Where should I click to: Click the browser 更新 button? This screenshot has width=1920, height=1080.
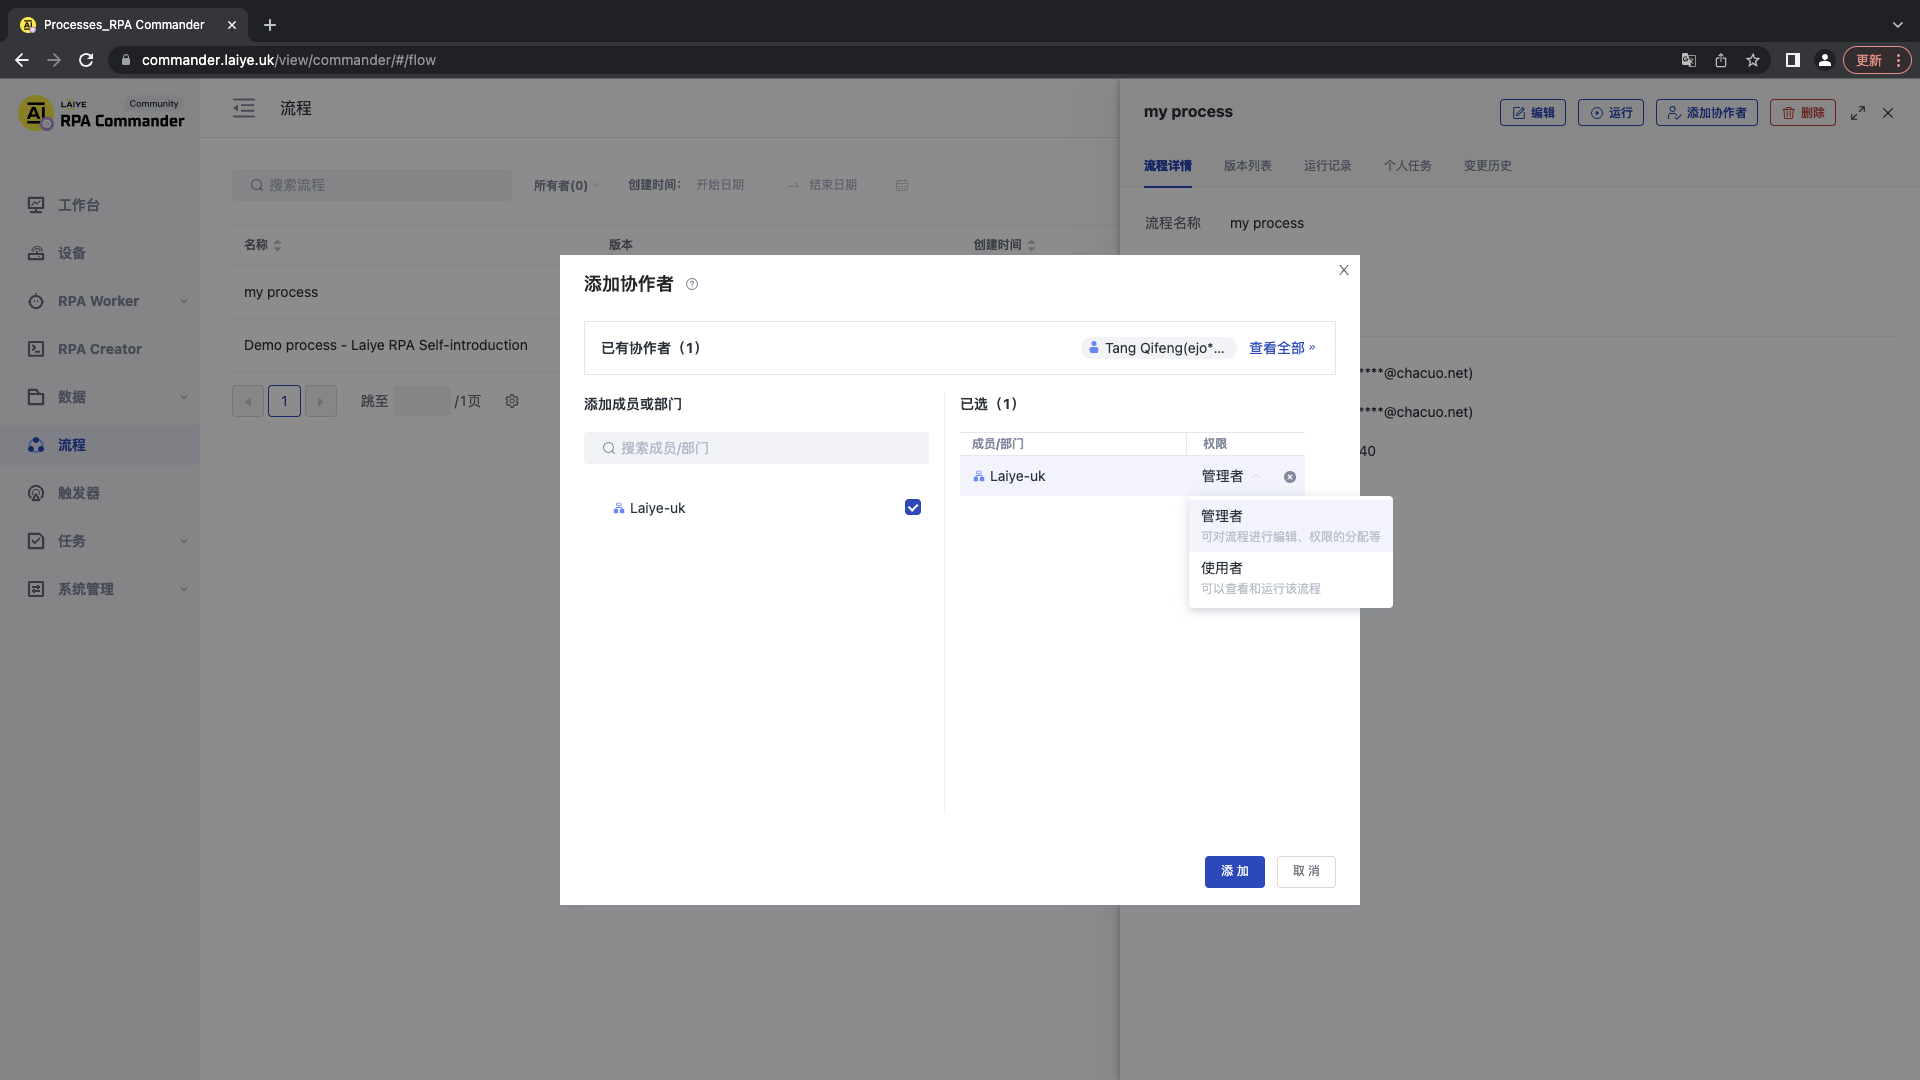[1877, 60]
